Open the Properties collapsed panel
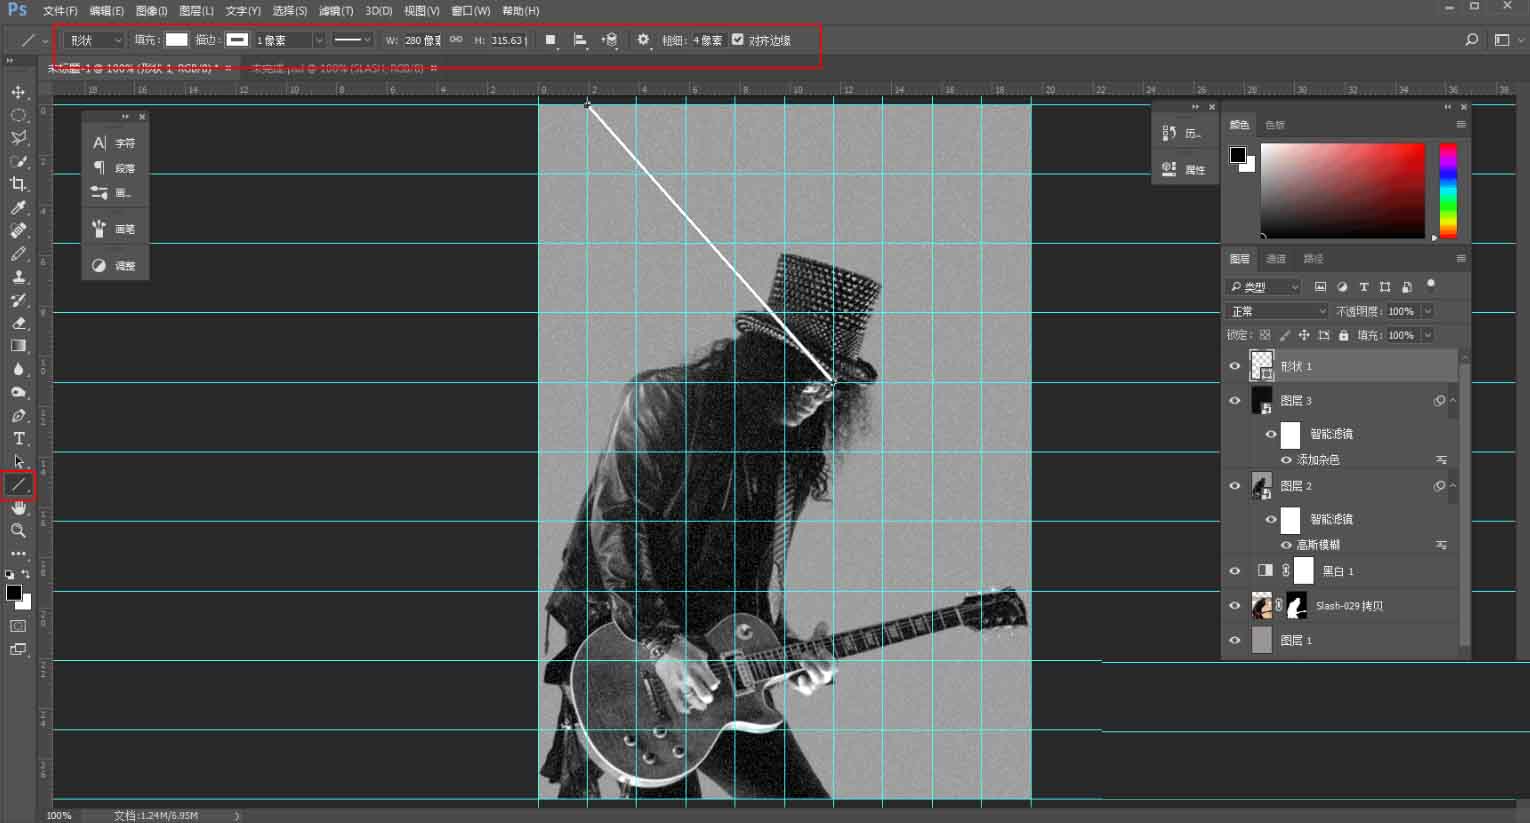1530x823 pixels. [x=1182, y=170]
